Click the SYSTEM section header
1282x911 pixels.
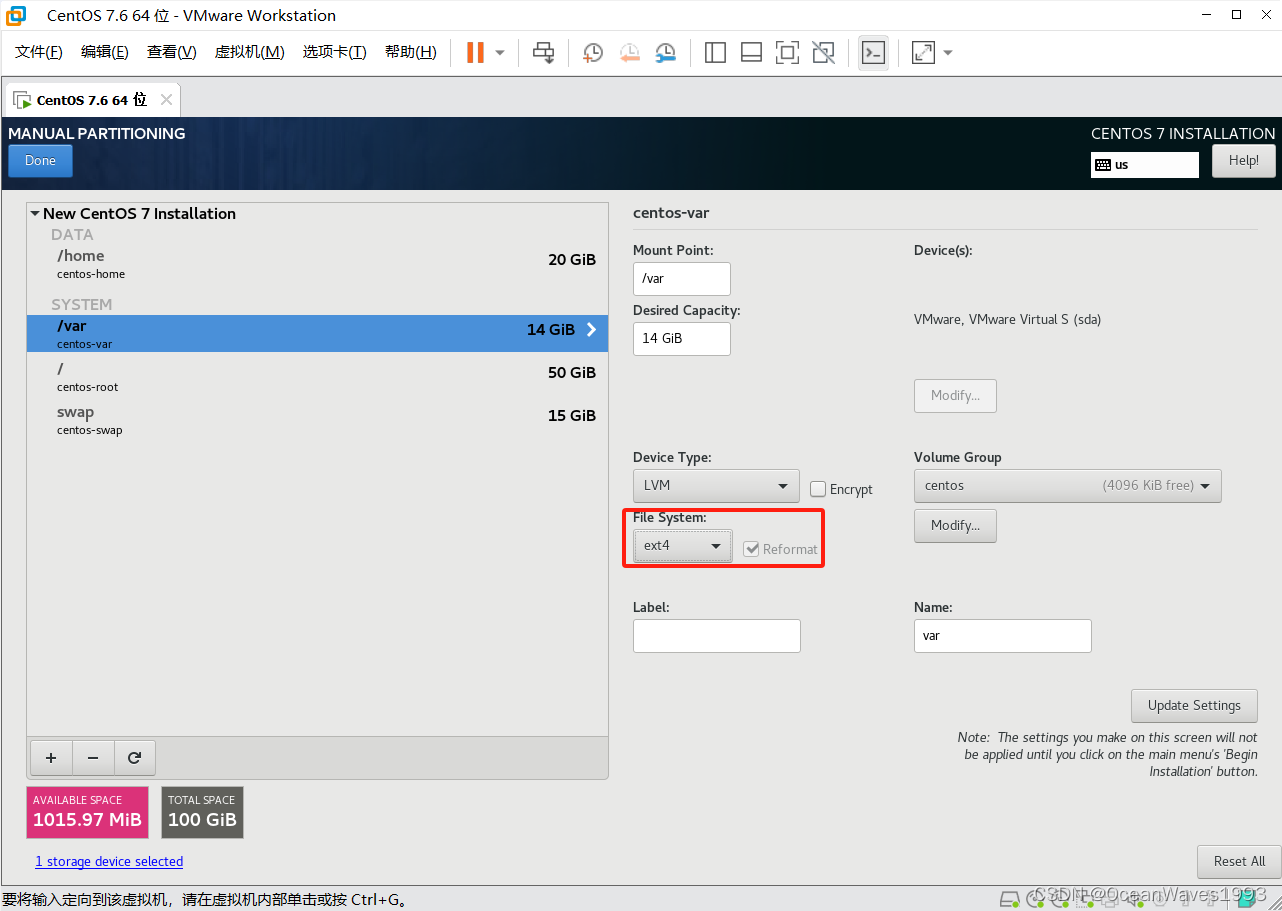tap(82, 305)
